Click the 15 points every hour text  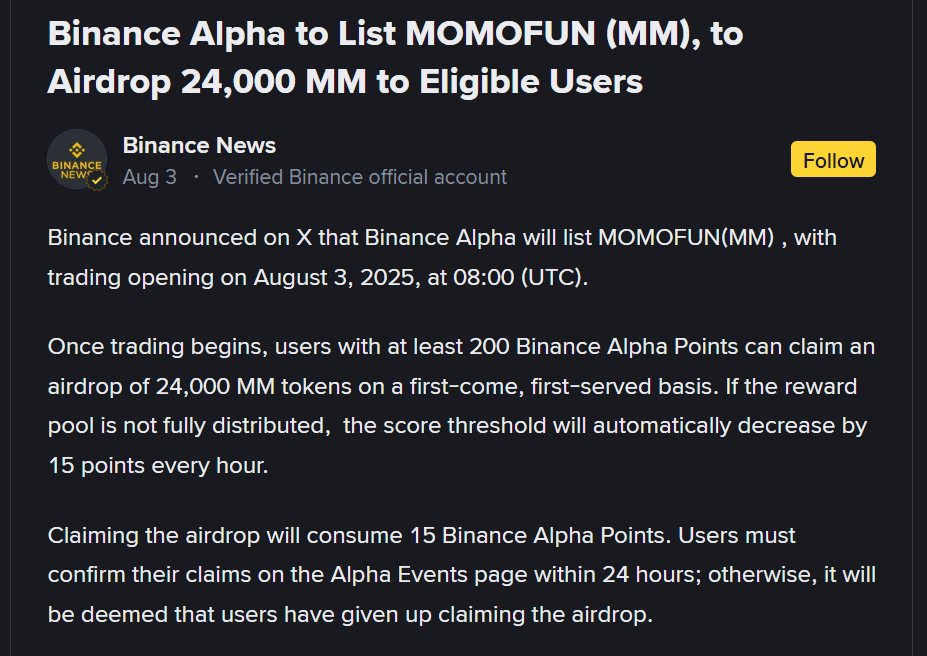158,466
